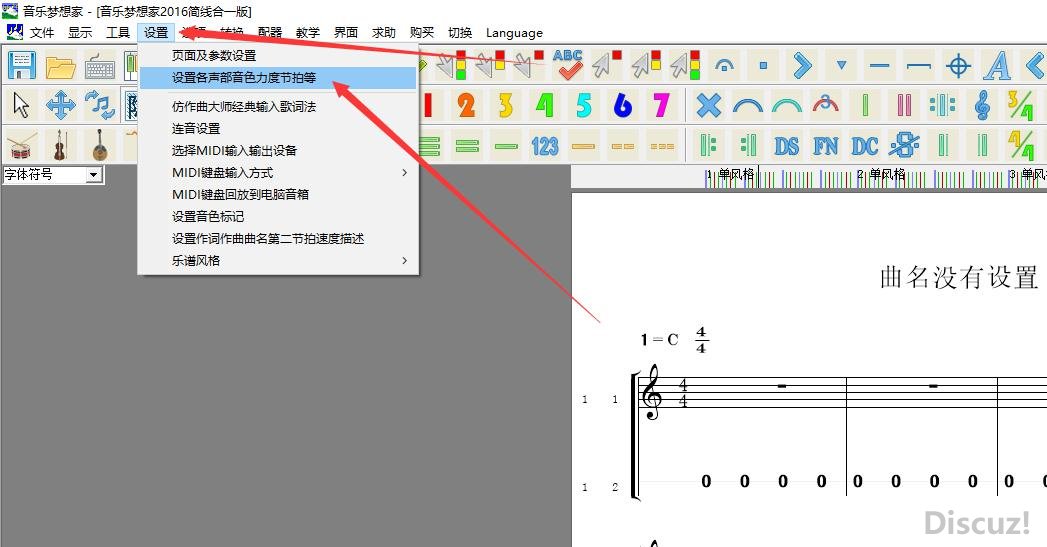
Task: Click the blue 123 numbering icon
Action: pyautogui.click(x=545, y=145)
